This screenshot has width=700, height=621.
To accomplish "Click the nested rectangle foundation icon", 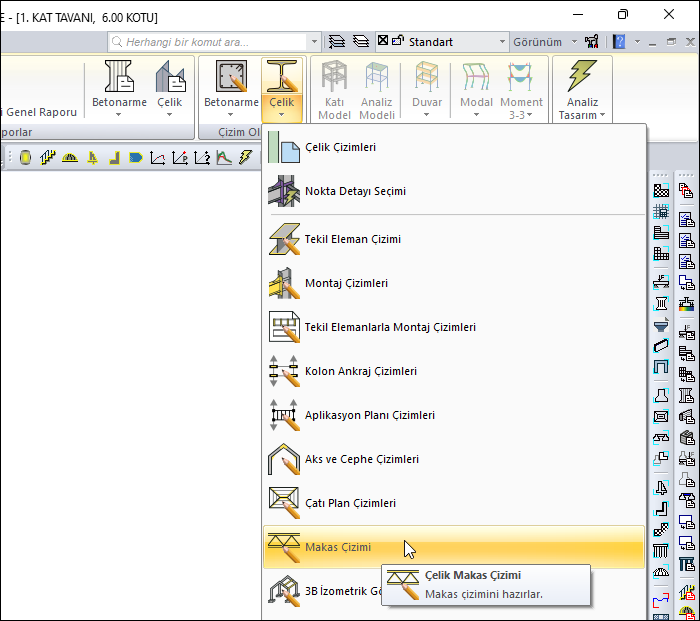I will pos(661,417).
